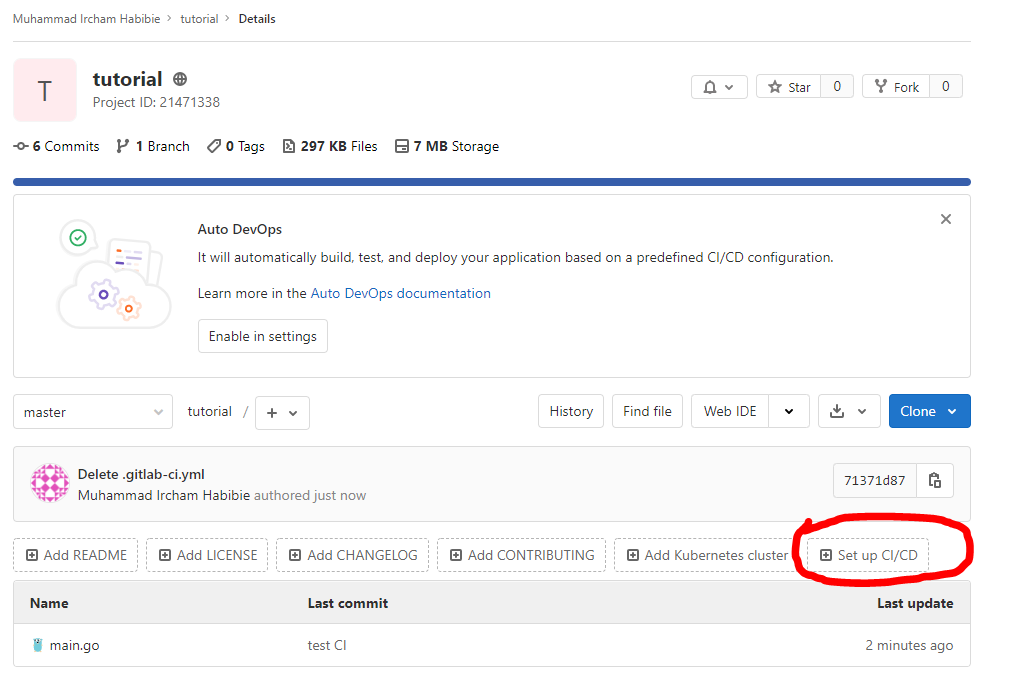View the 1 Branch list
This screenshot has height=683, width=1021.
coord(152,146)
